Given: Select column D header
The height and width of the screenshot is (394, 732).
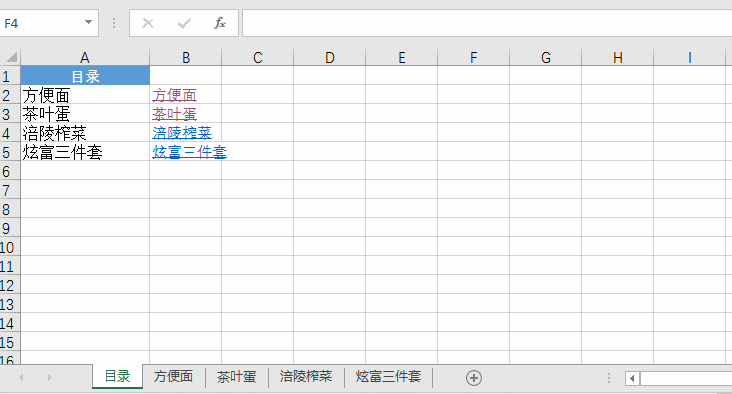Looking at the screenshot, I should (x=330, y=57).
